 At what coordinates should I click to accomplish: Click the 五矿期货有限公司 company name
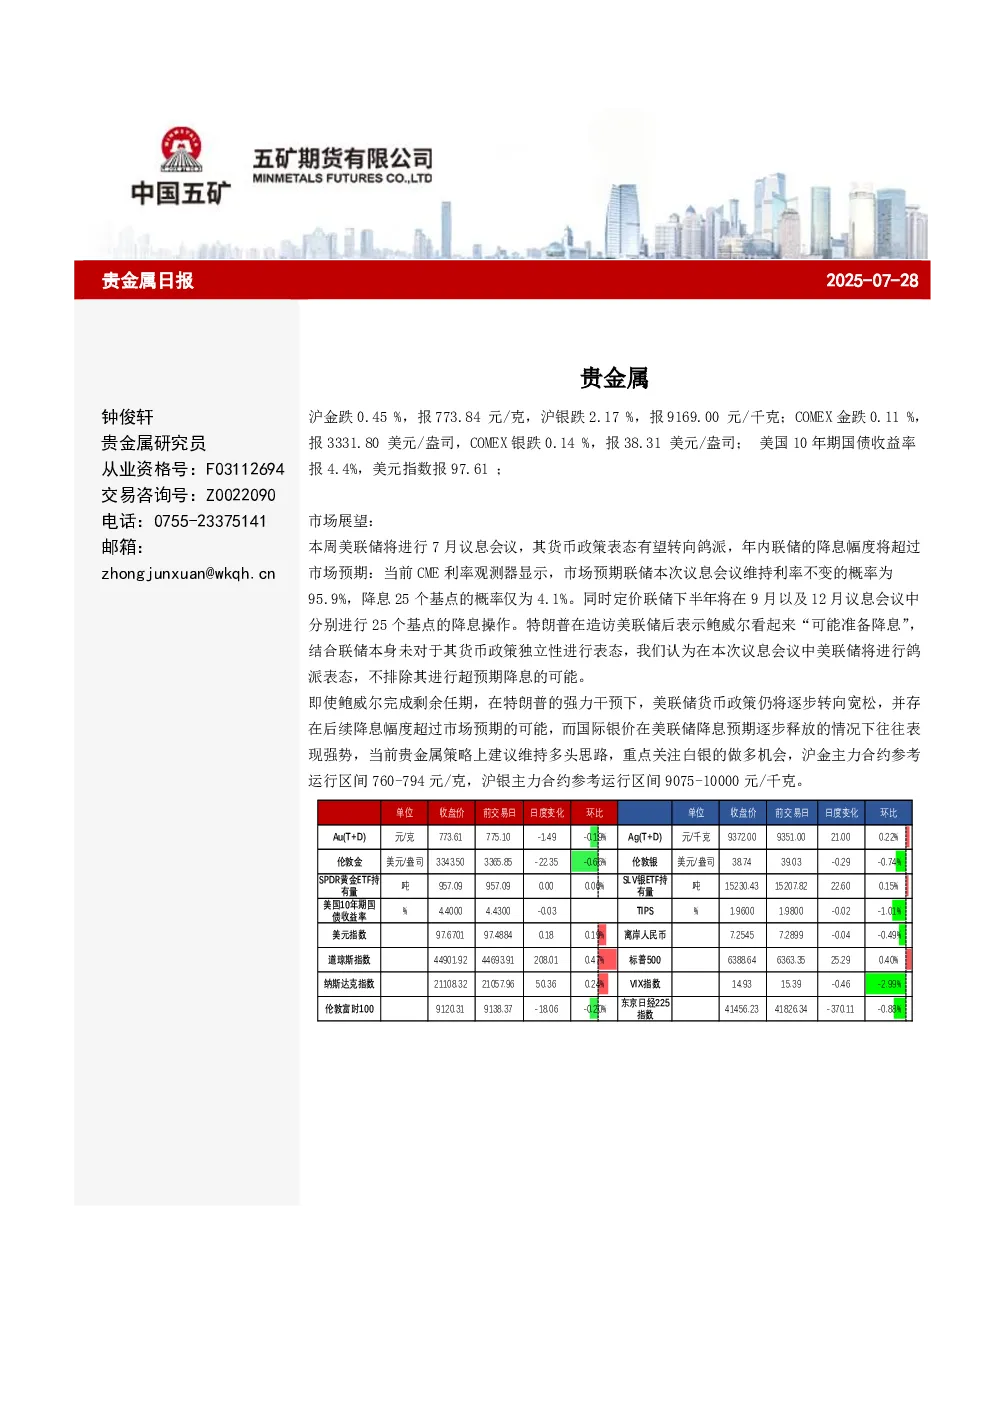[342, 158]
